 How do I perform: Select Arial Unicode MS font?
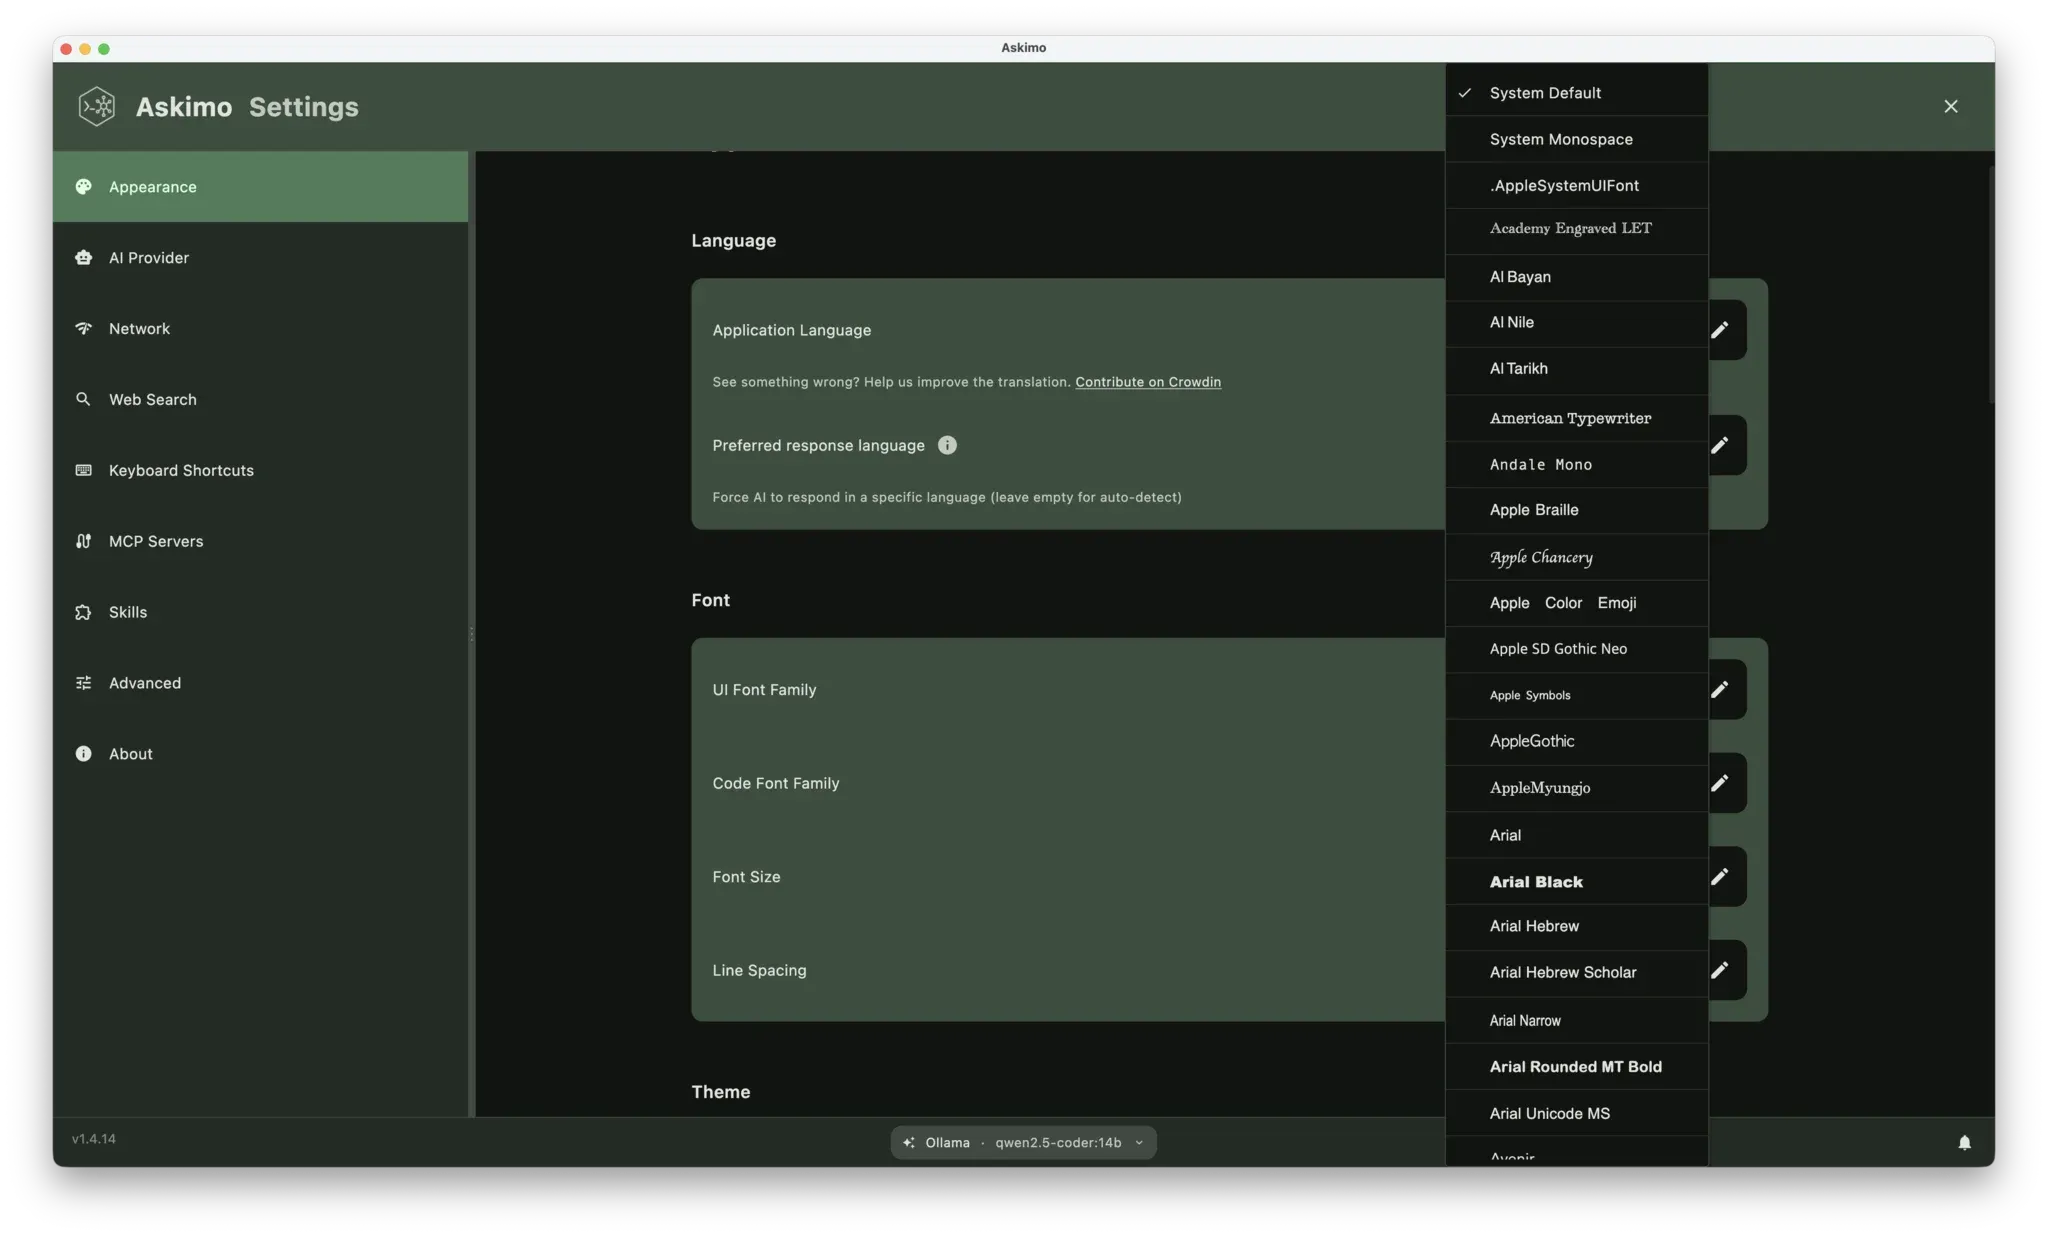1577,1114
